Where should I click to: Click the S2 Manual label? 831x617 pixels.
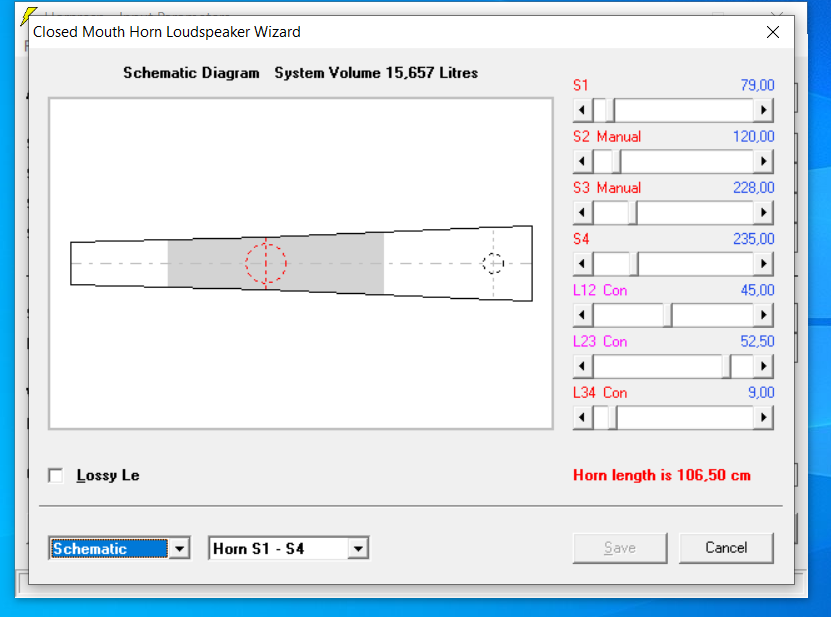tap(607, 137)
